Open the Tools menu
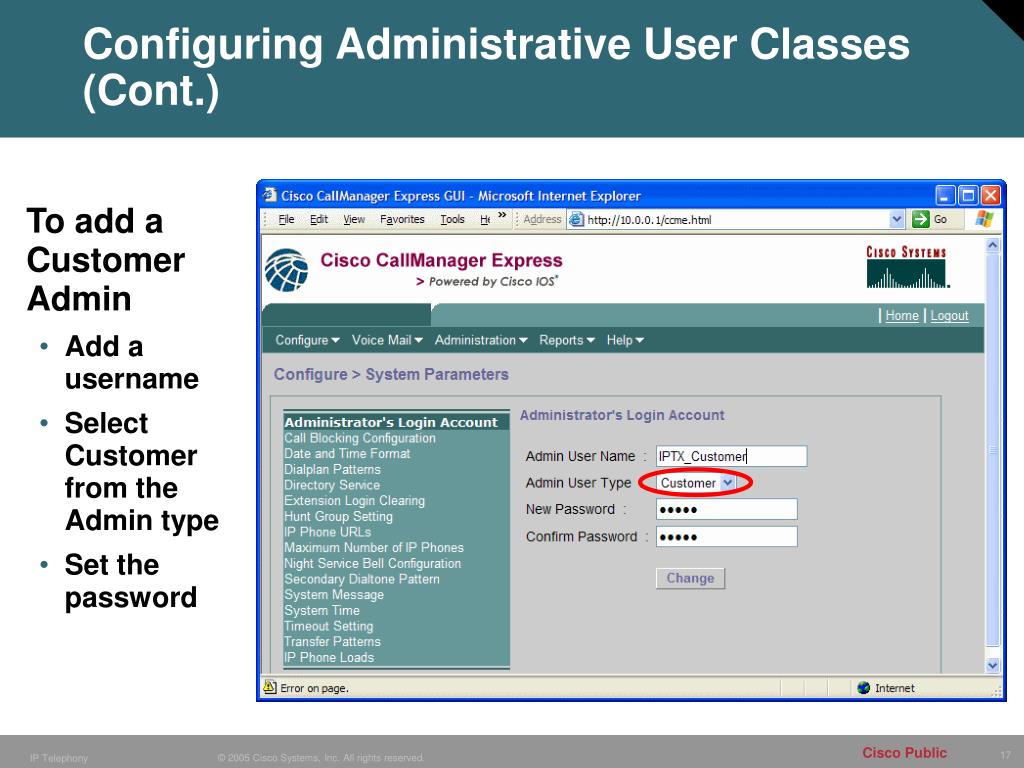The height and width of the screenshot is (768, 1024). point(452,219)
